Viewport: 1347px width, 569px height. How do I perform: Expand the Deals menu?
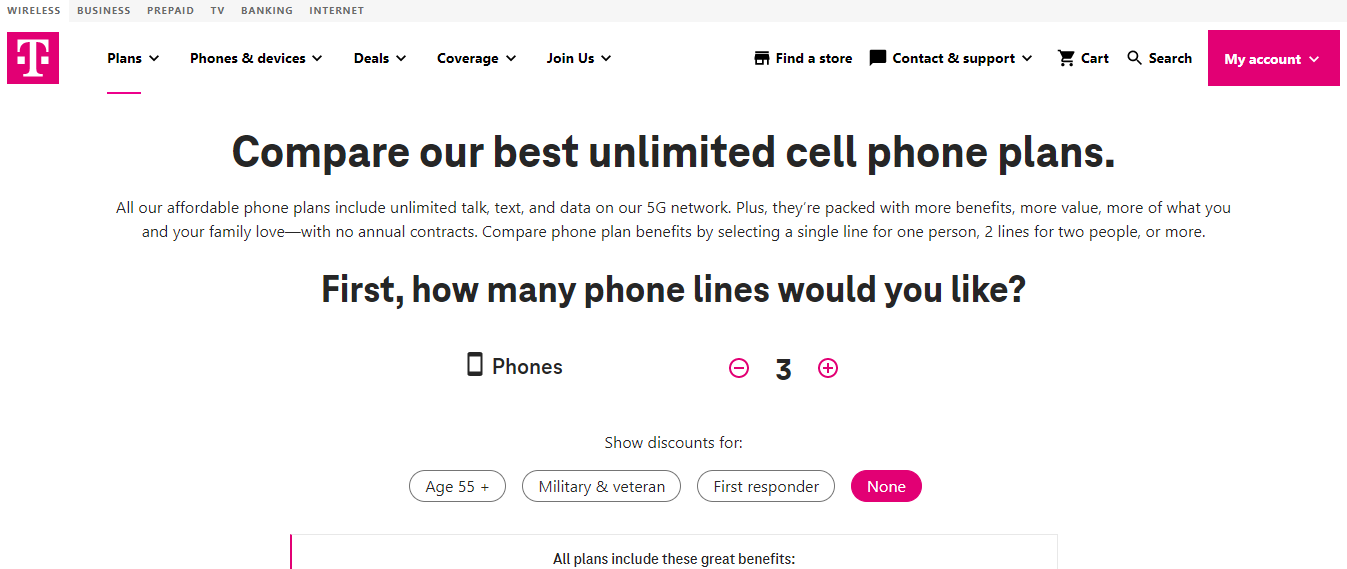point(380,58)
